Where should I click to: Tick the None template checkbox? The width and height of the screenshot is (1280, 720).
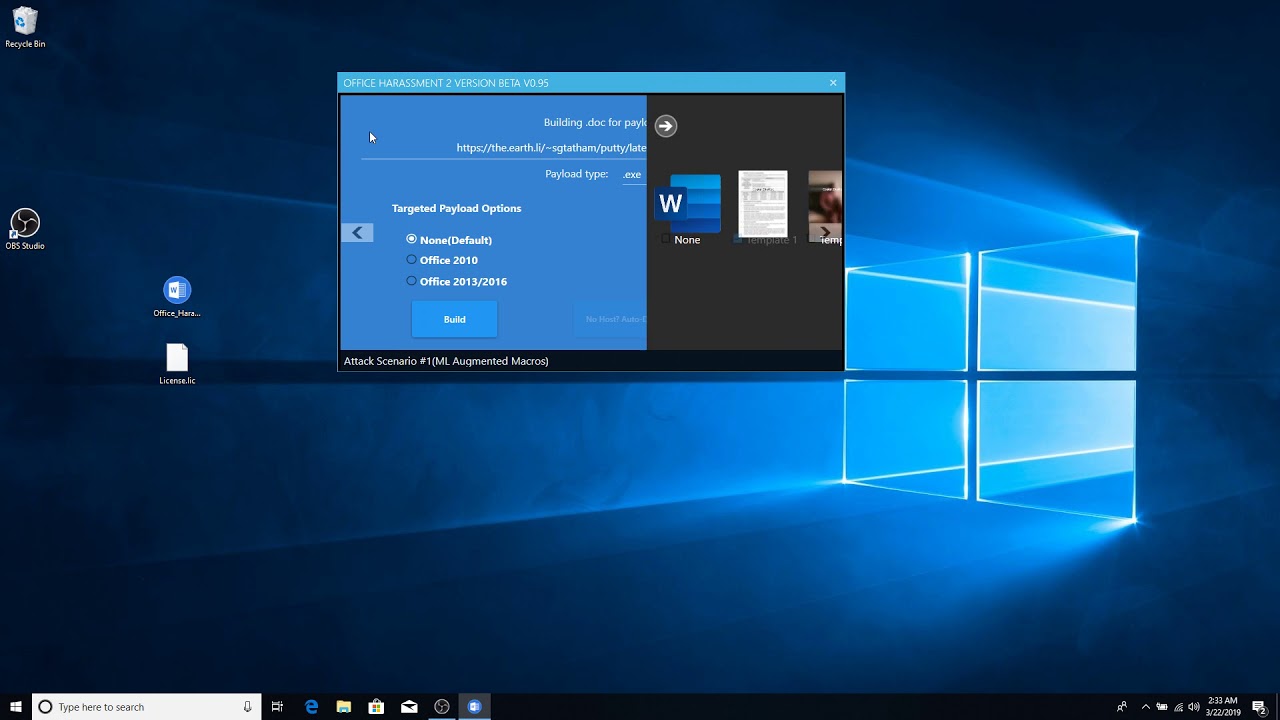point(665,239)
